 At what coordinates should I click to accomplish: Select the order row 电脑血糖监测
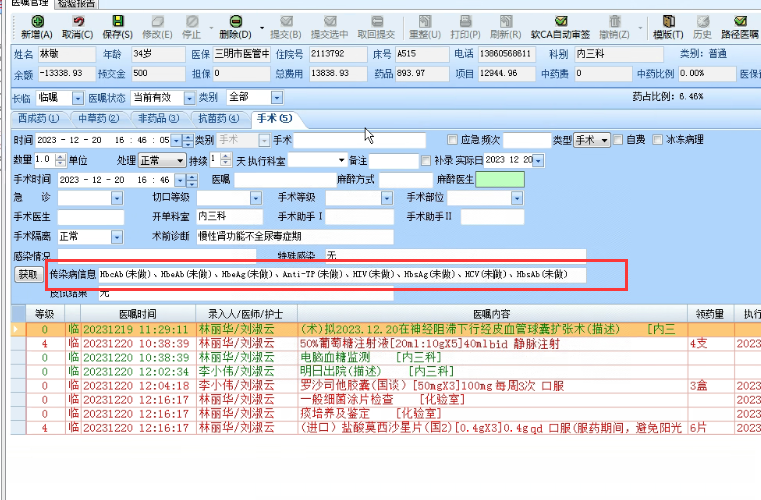tap(386, 358)
